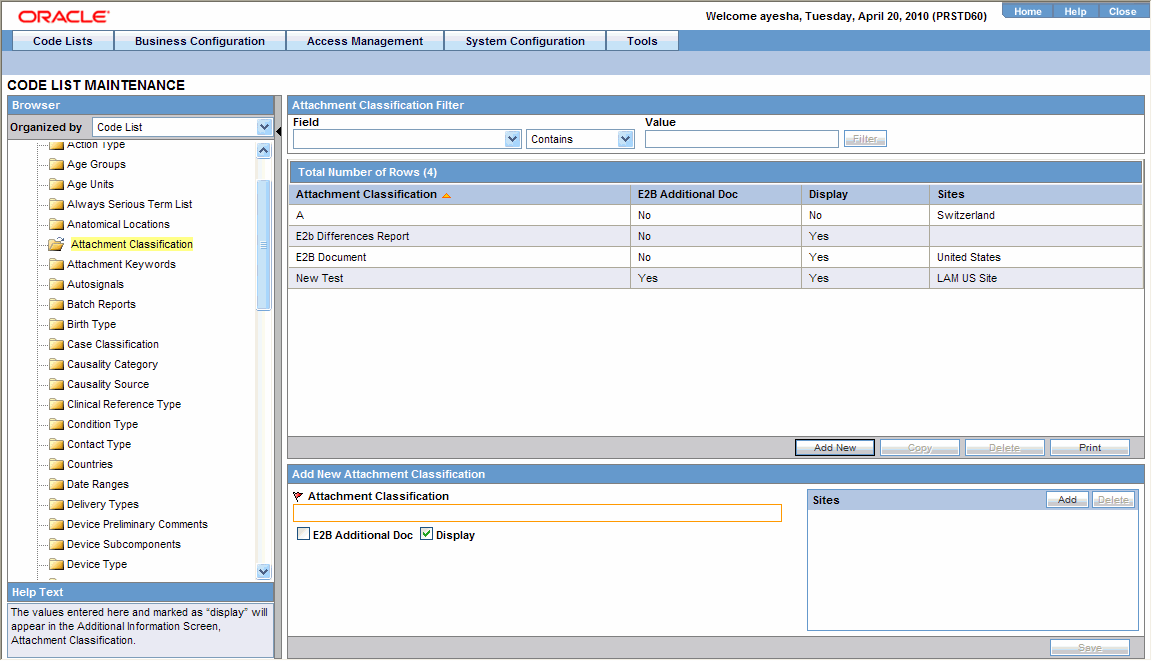Click the browser tree scrollbar thumb
This screenshot has height=661, width=1152.
(264, 245)
